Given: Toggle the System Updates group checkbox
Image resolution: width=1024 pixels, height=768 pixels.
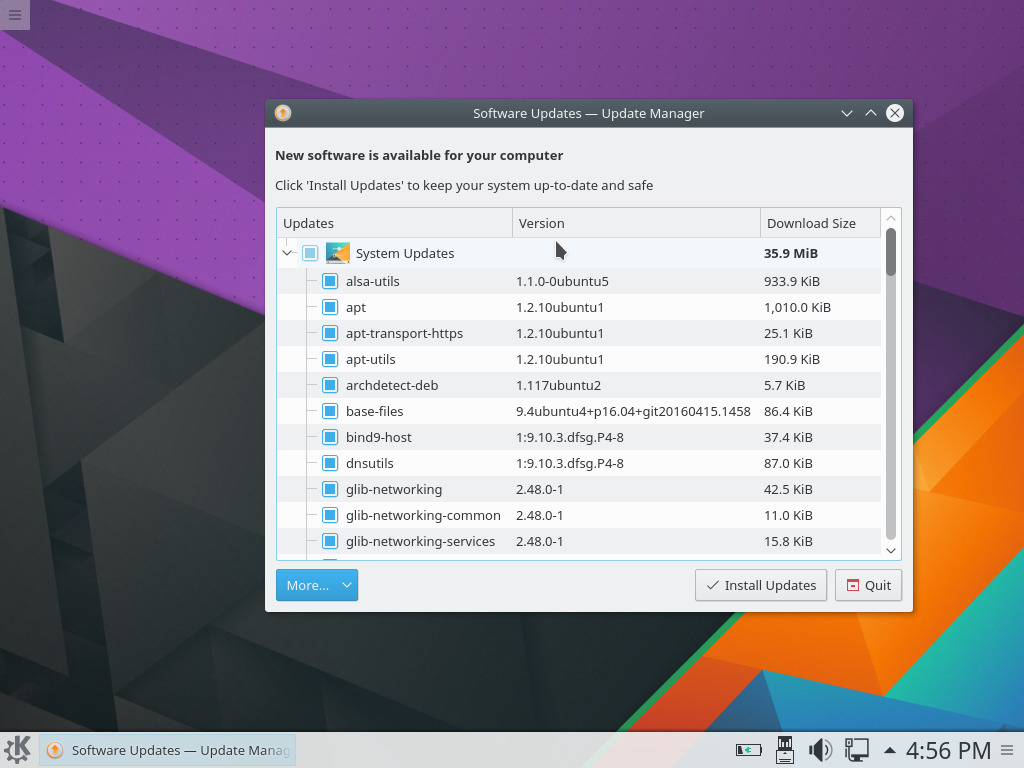Looking at the screenshot, I should click(310, 253).
